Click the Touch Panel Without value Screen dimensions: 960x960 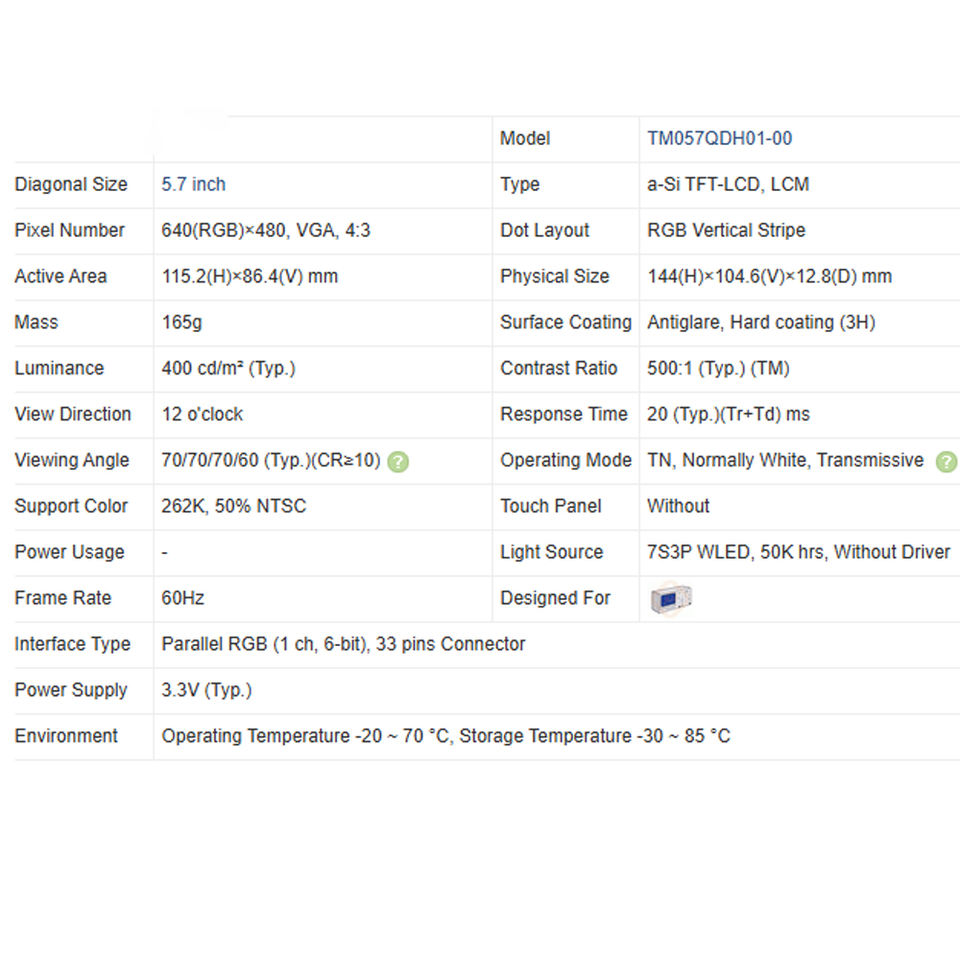678,506
